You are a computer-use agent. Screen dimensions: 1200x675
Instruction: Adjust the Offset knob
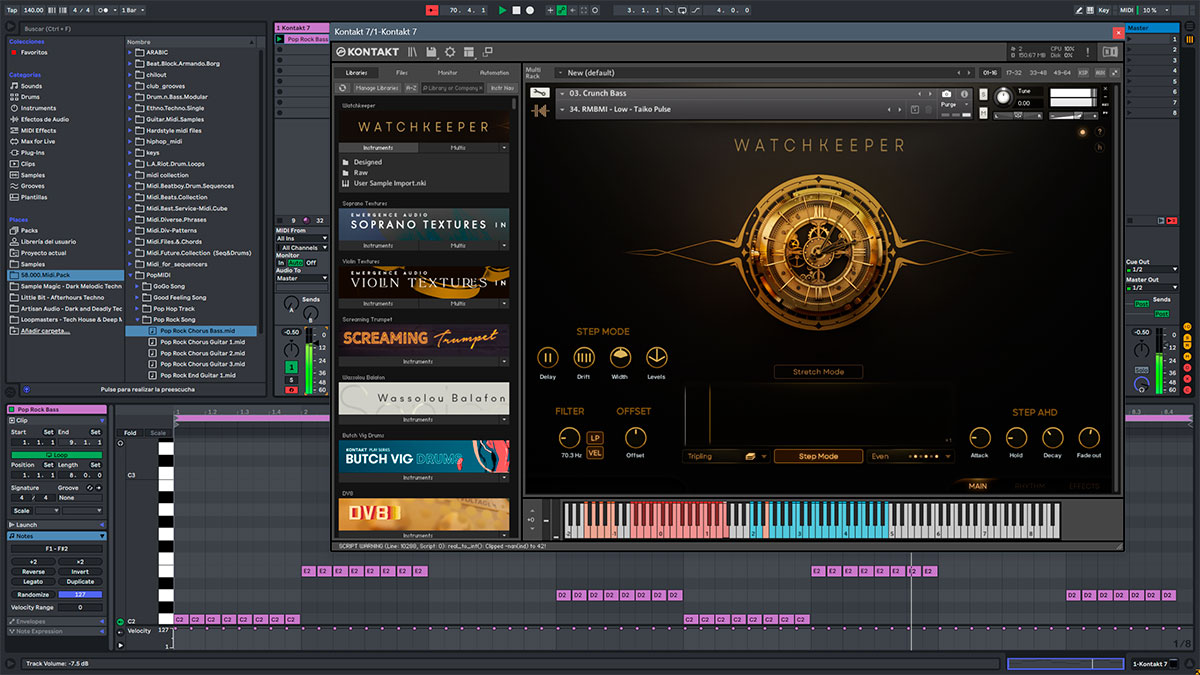pyautogui.click(x=635, y=437)
